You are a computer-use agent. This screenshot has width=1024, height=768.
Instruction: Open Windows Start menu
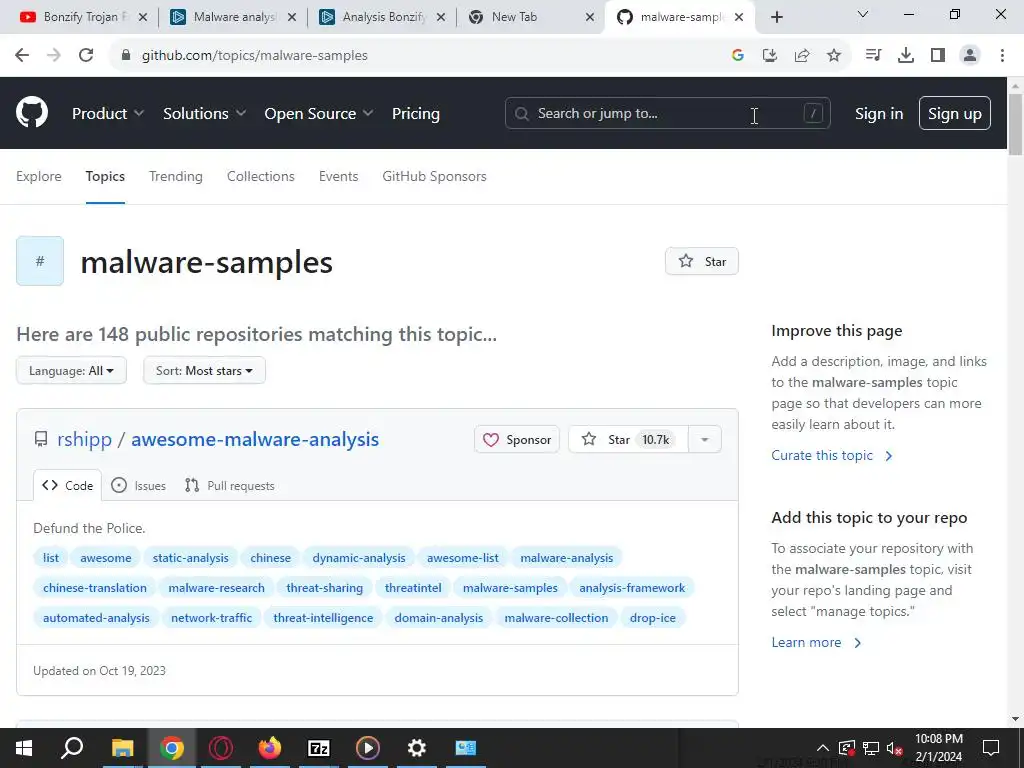(24, 748)
